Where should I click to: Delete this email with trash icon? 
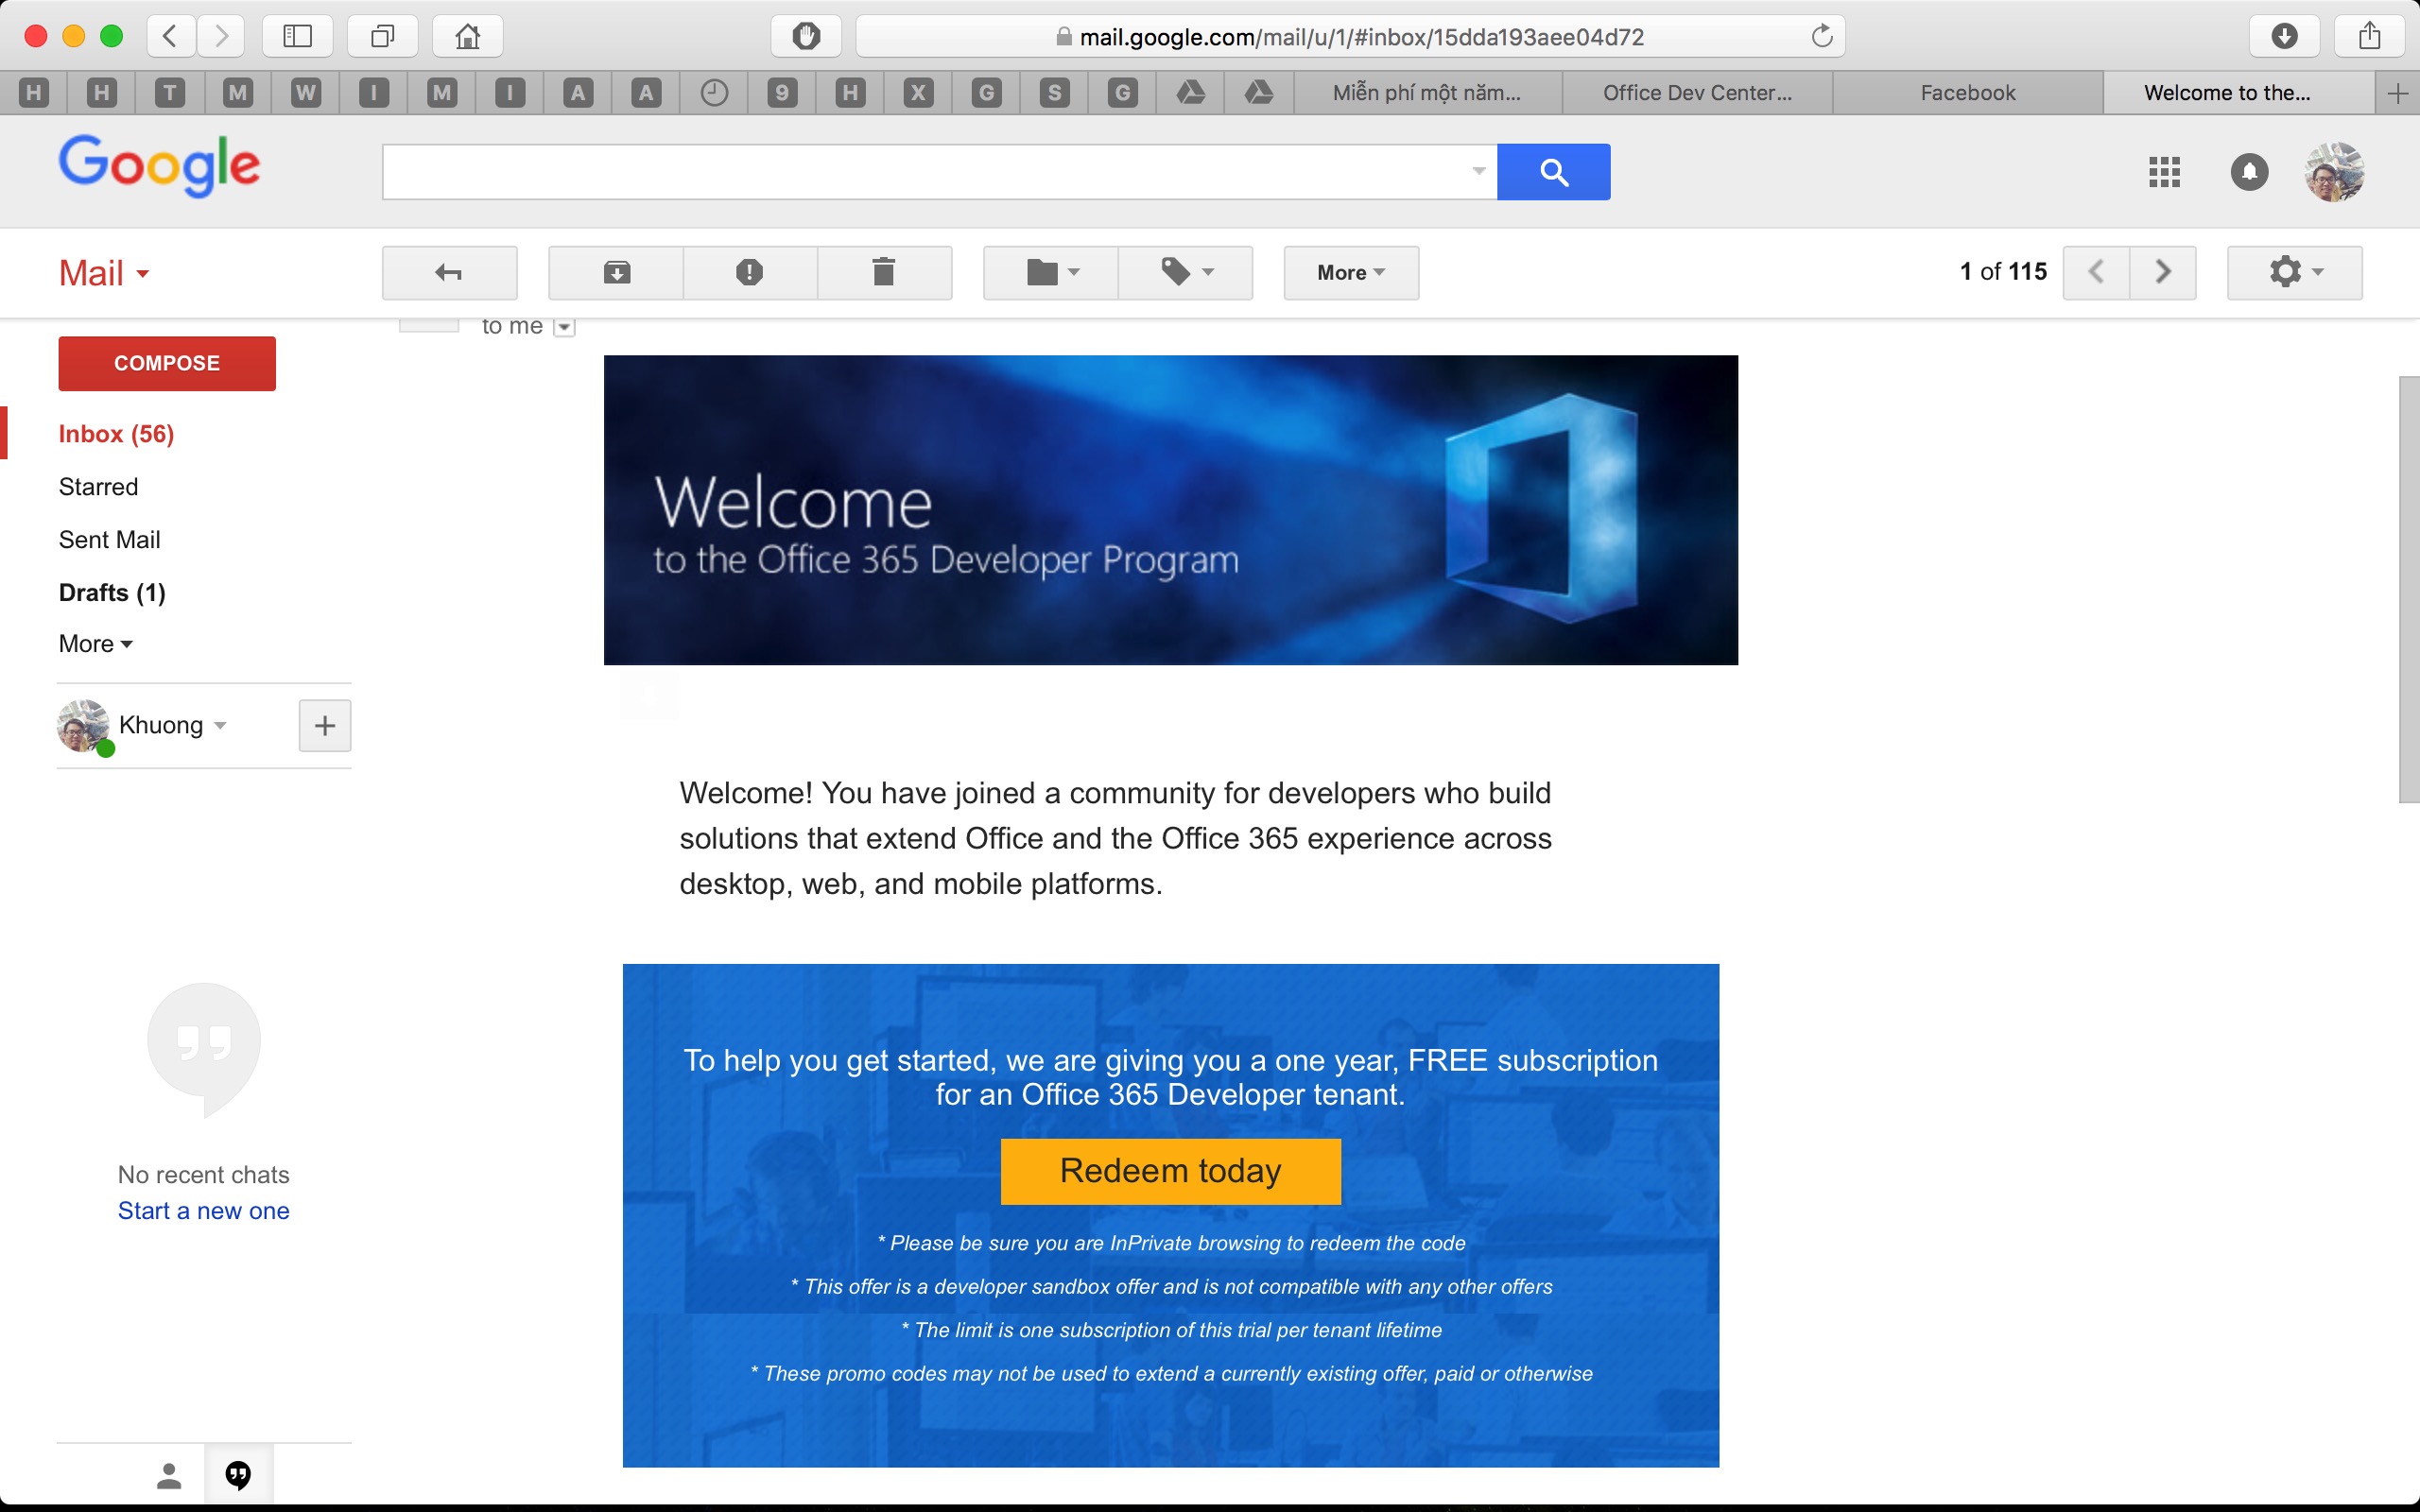[x=884, y=272]
